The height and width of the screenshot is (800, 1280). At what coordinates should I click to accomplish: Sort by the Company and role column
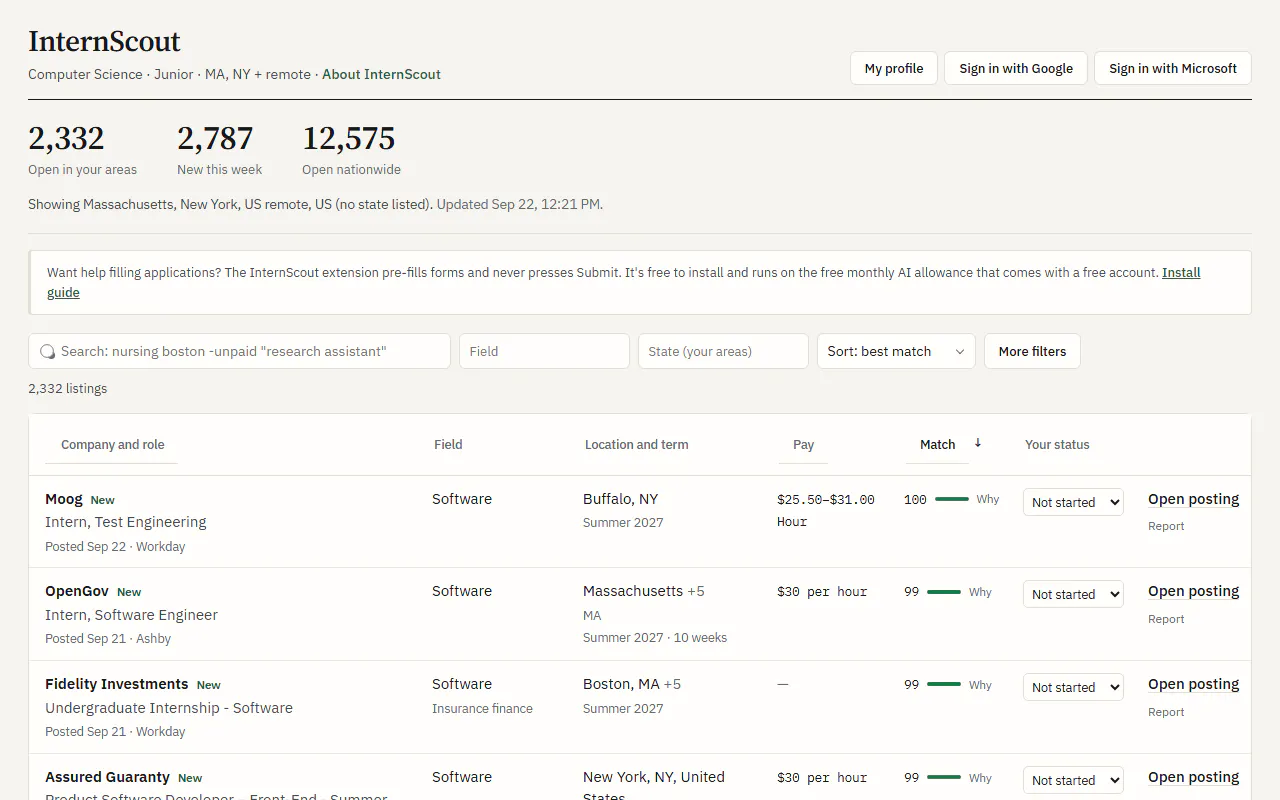(112, 445)
